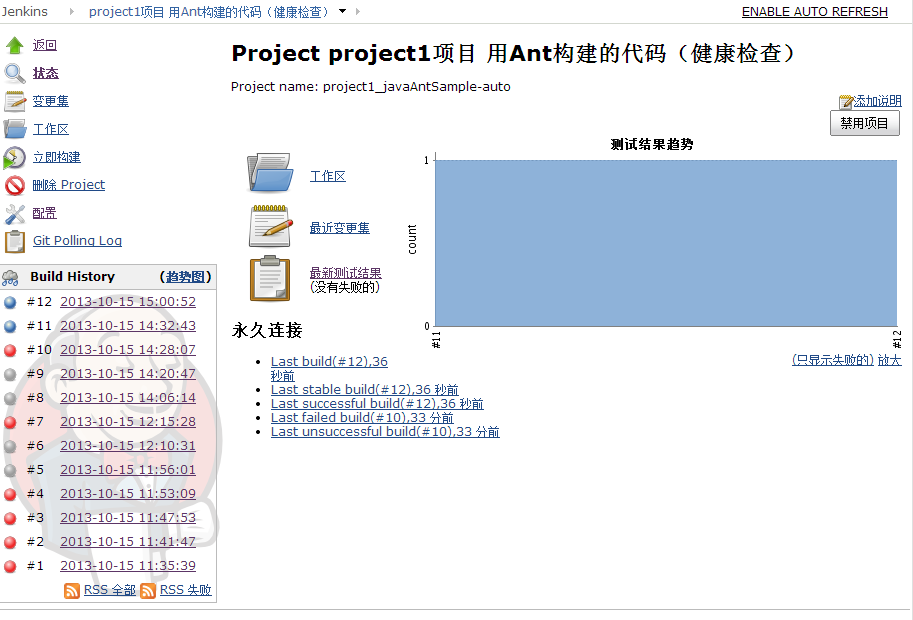Image resolution: width=913 pixels, height=620 pixels.
Task: Click the Jenkins breadcrumb link
Action: (x=24, y=11)
